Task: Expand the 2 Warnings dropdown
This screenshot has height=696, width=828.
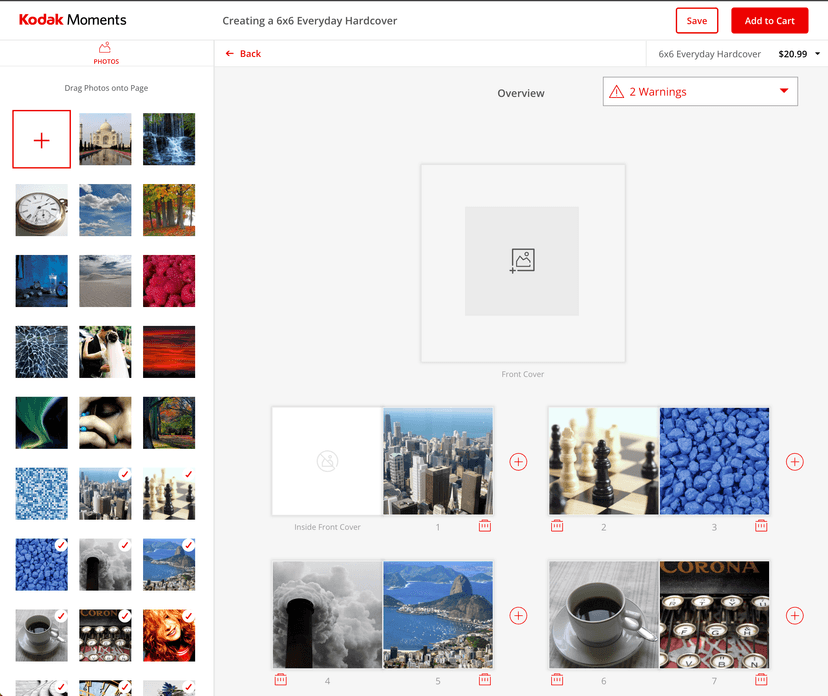Action: point(700,92)
